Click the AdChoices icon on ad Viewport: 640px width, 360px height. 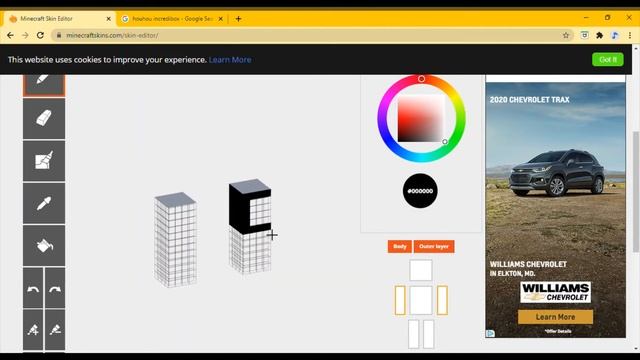click(490, 333)
